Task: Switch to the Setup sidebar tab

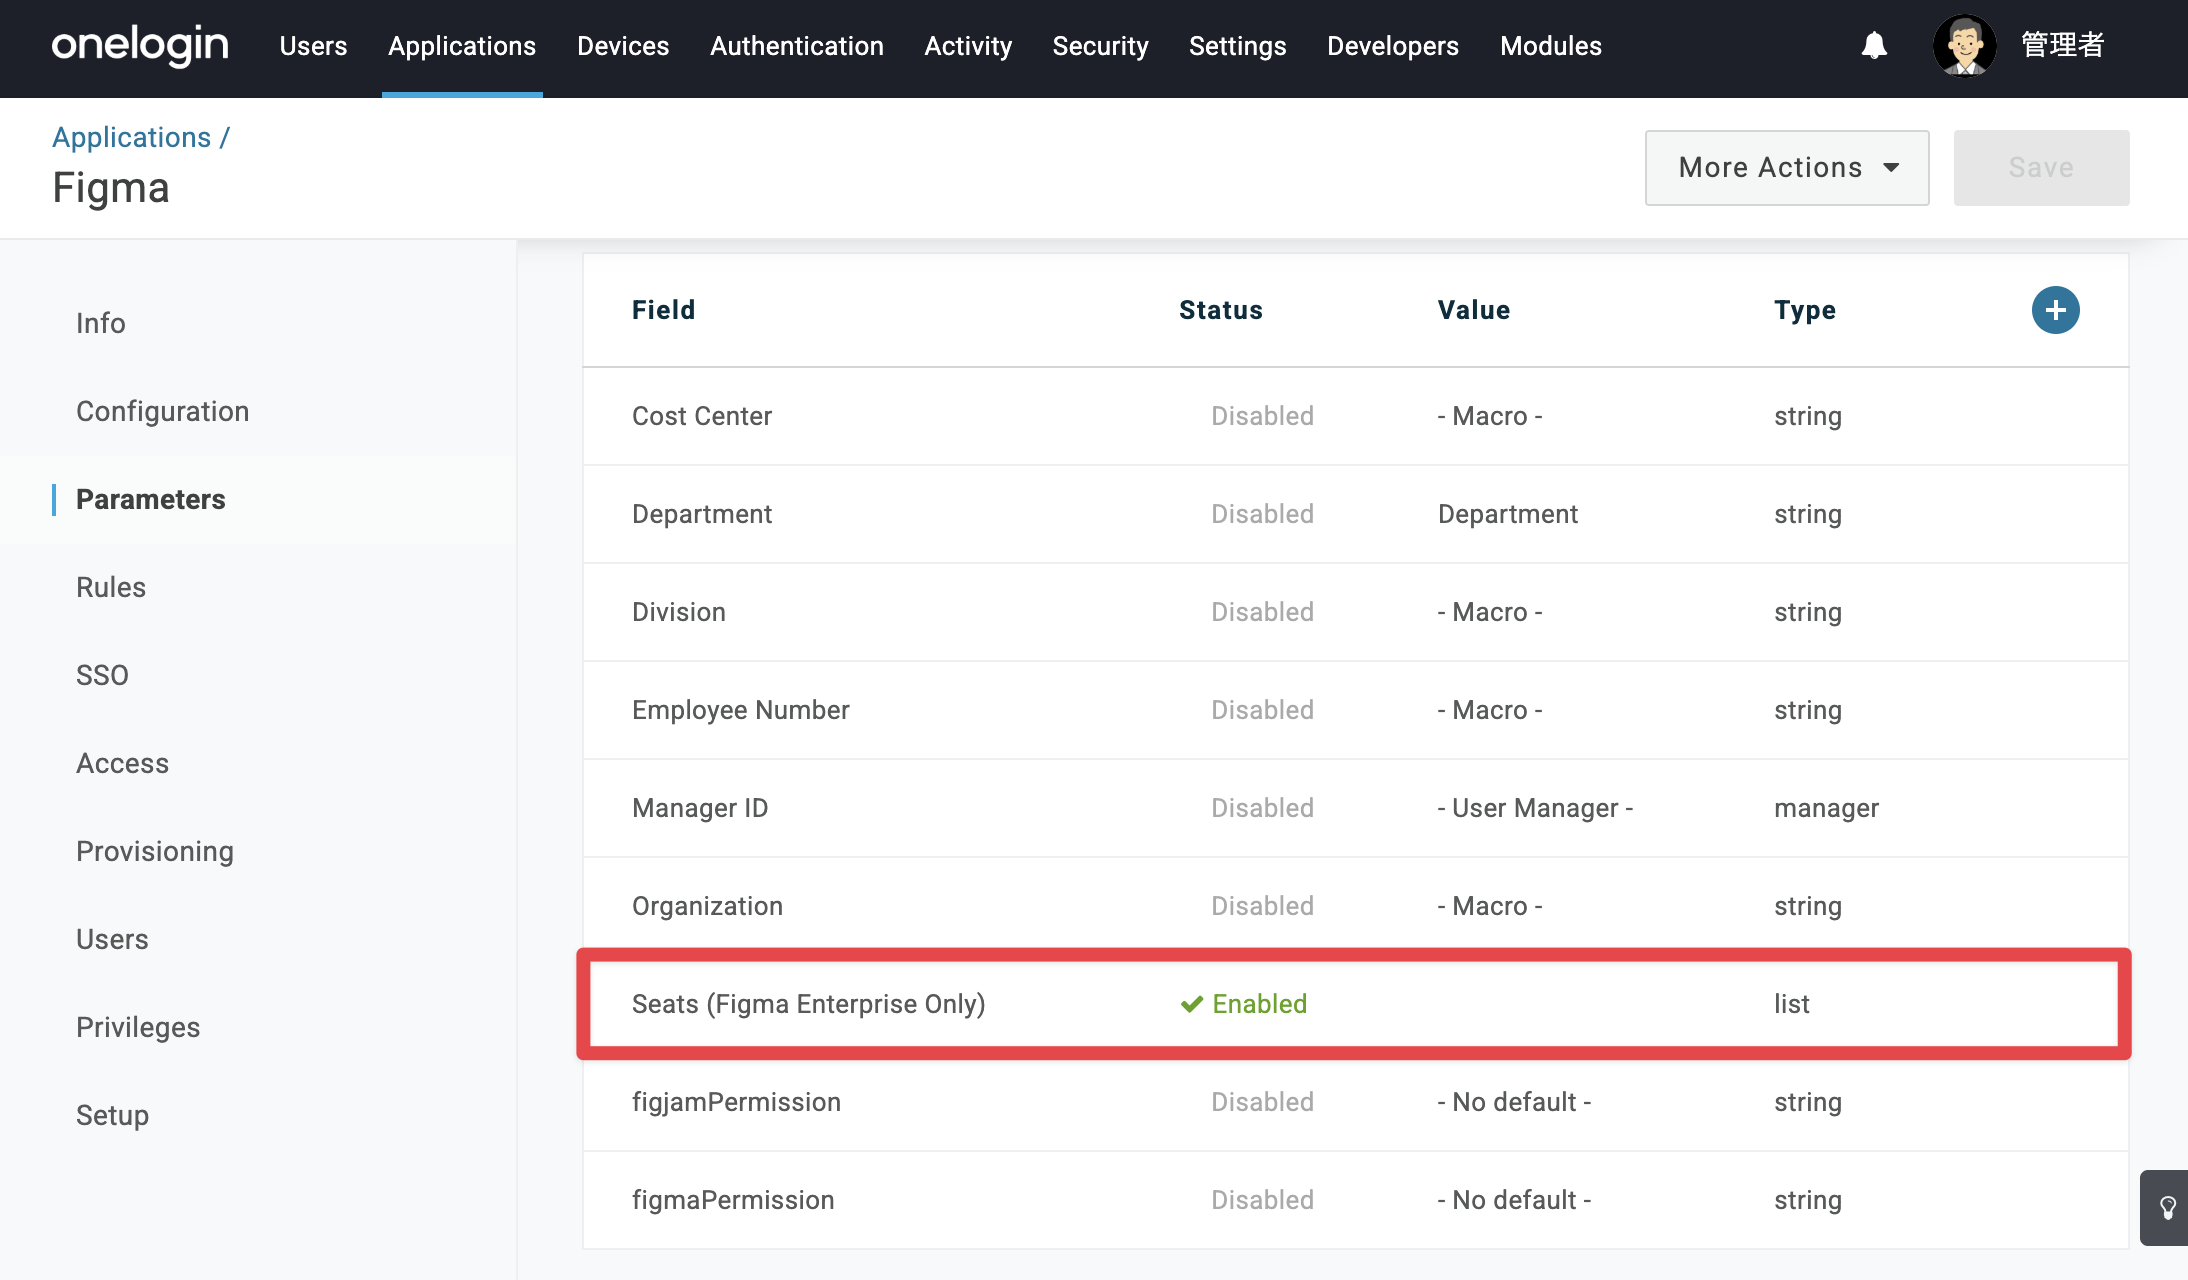Action: (113, 1115)
